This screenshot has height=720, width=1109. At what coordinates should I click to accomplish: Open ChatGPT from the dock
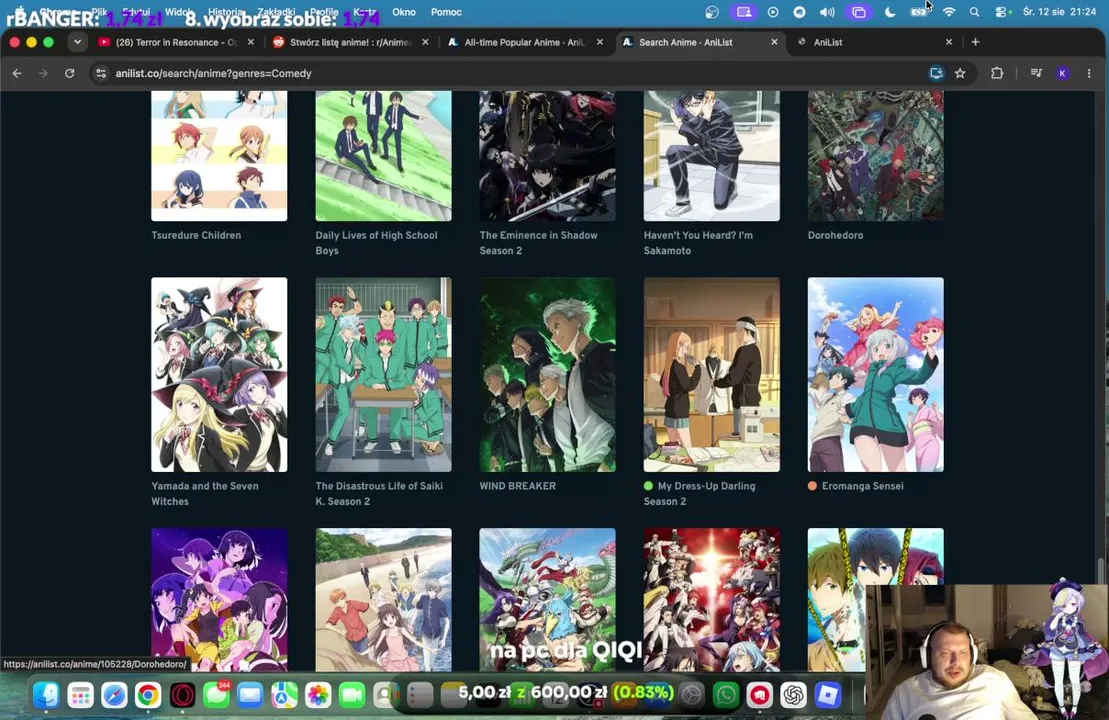click(794, 695)
